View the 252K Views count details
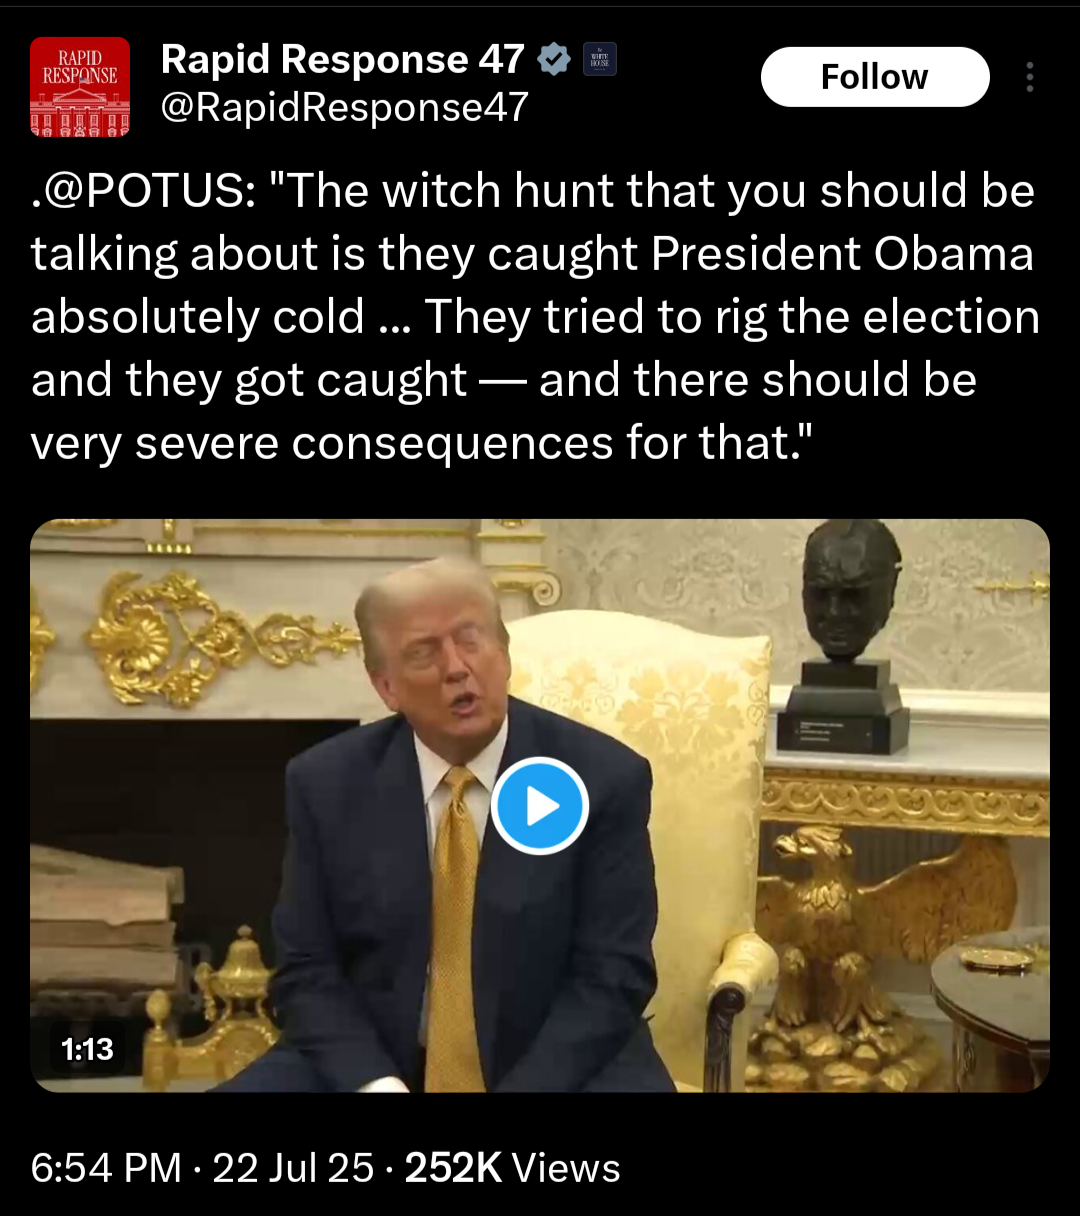Screen dimensions: 1080x1216 coord(512,1168)
